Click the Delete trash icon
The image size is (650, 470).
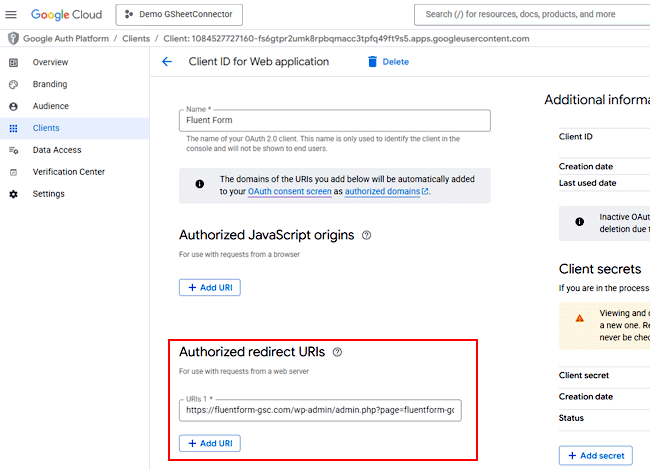pyautogui.click(x=373, y=62)
